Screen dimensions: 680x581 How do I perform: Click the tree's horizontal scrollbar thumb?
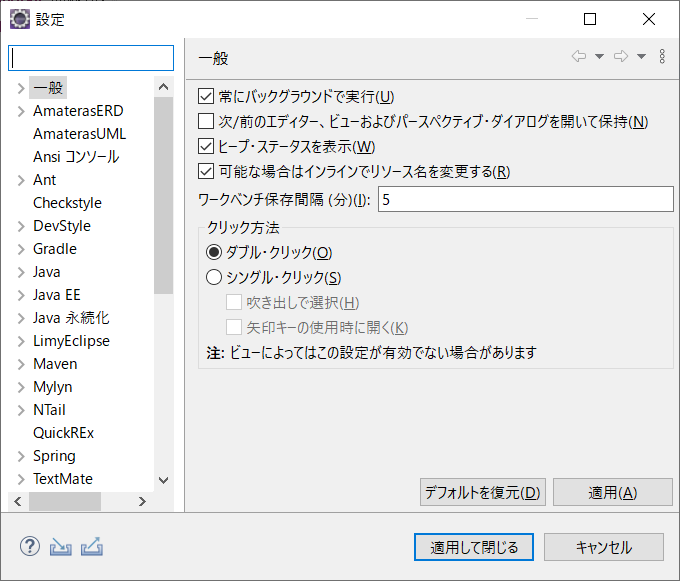click(65, 502)
